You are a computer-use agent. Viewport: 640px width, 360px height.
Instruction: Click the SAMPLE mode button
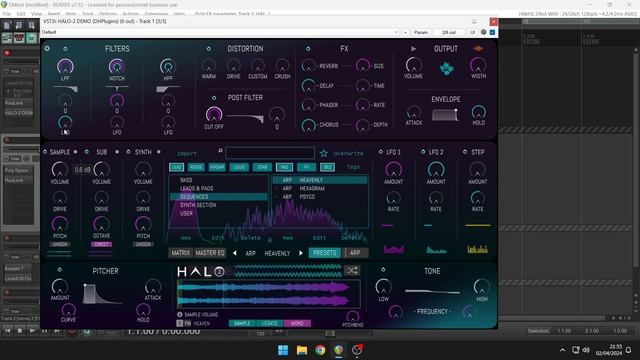pos(242,323)
